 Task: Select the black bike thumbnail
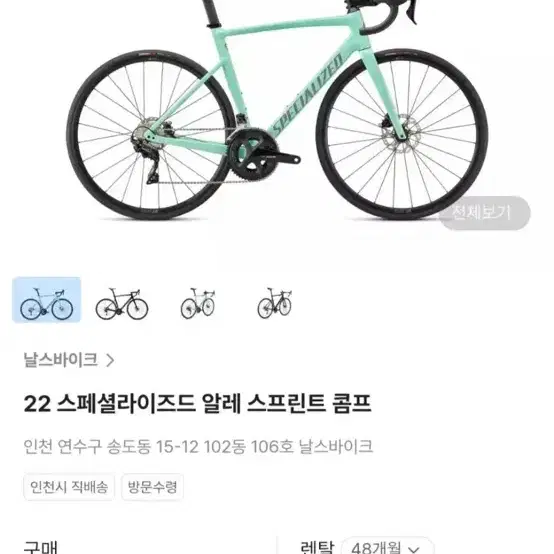122,303
